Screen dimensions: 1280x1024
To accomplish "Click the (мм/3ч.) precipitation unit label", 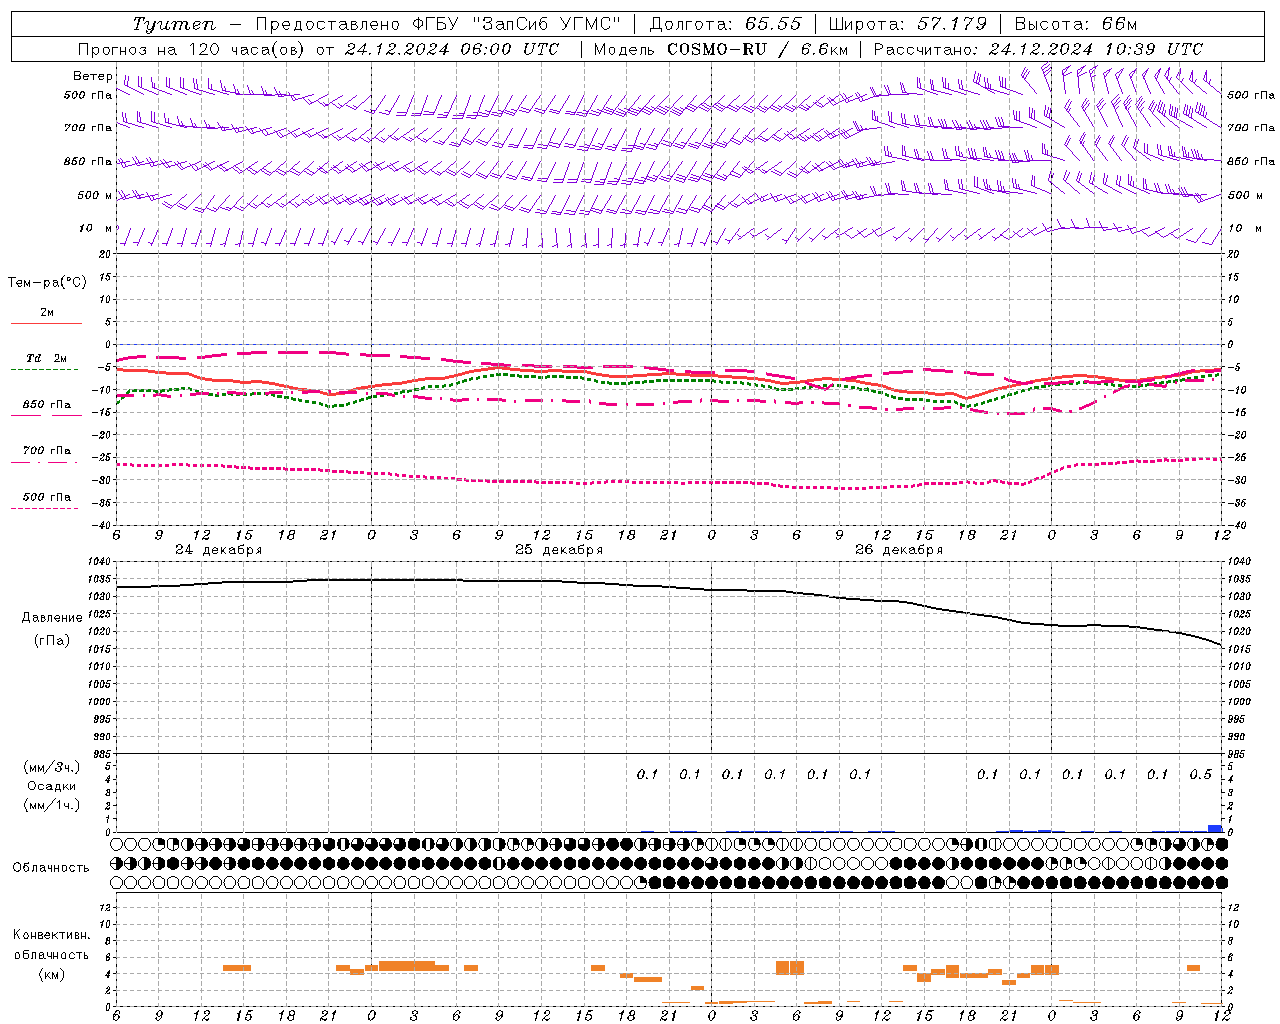I will coord(51,767).
